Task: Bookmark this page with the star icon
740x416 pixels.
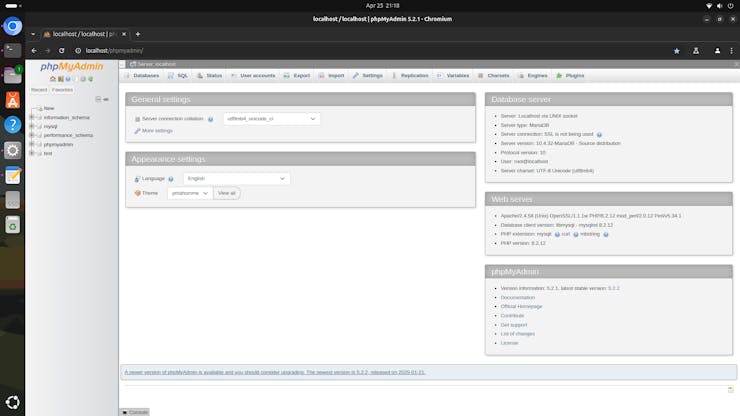Action: [x=677, y=51]
